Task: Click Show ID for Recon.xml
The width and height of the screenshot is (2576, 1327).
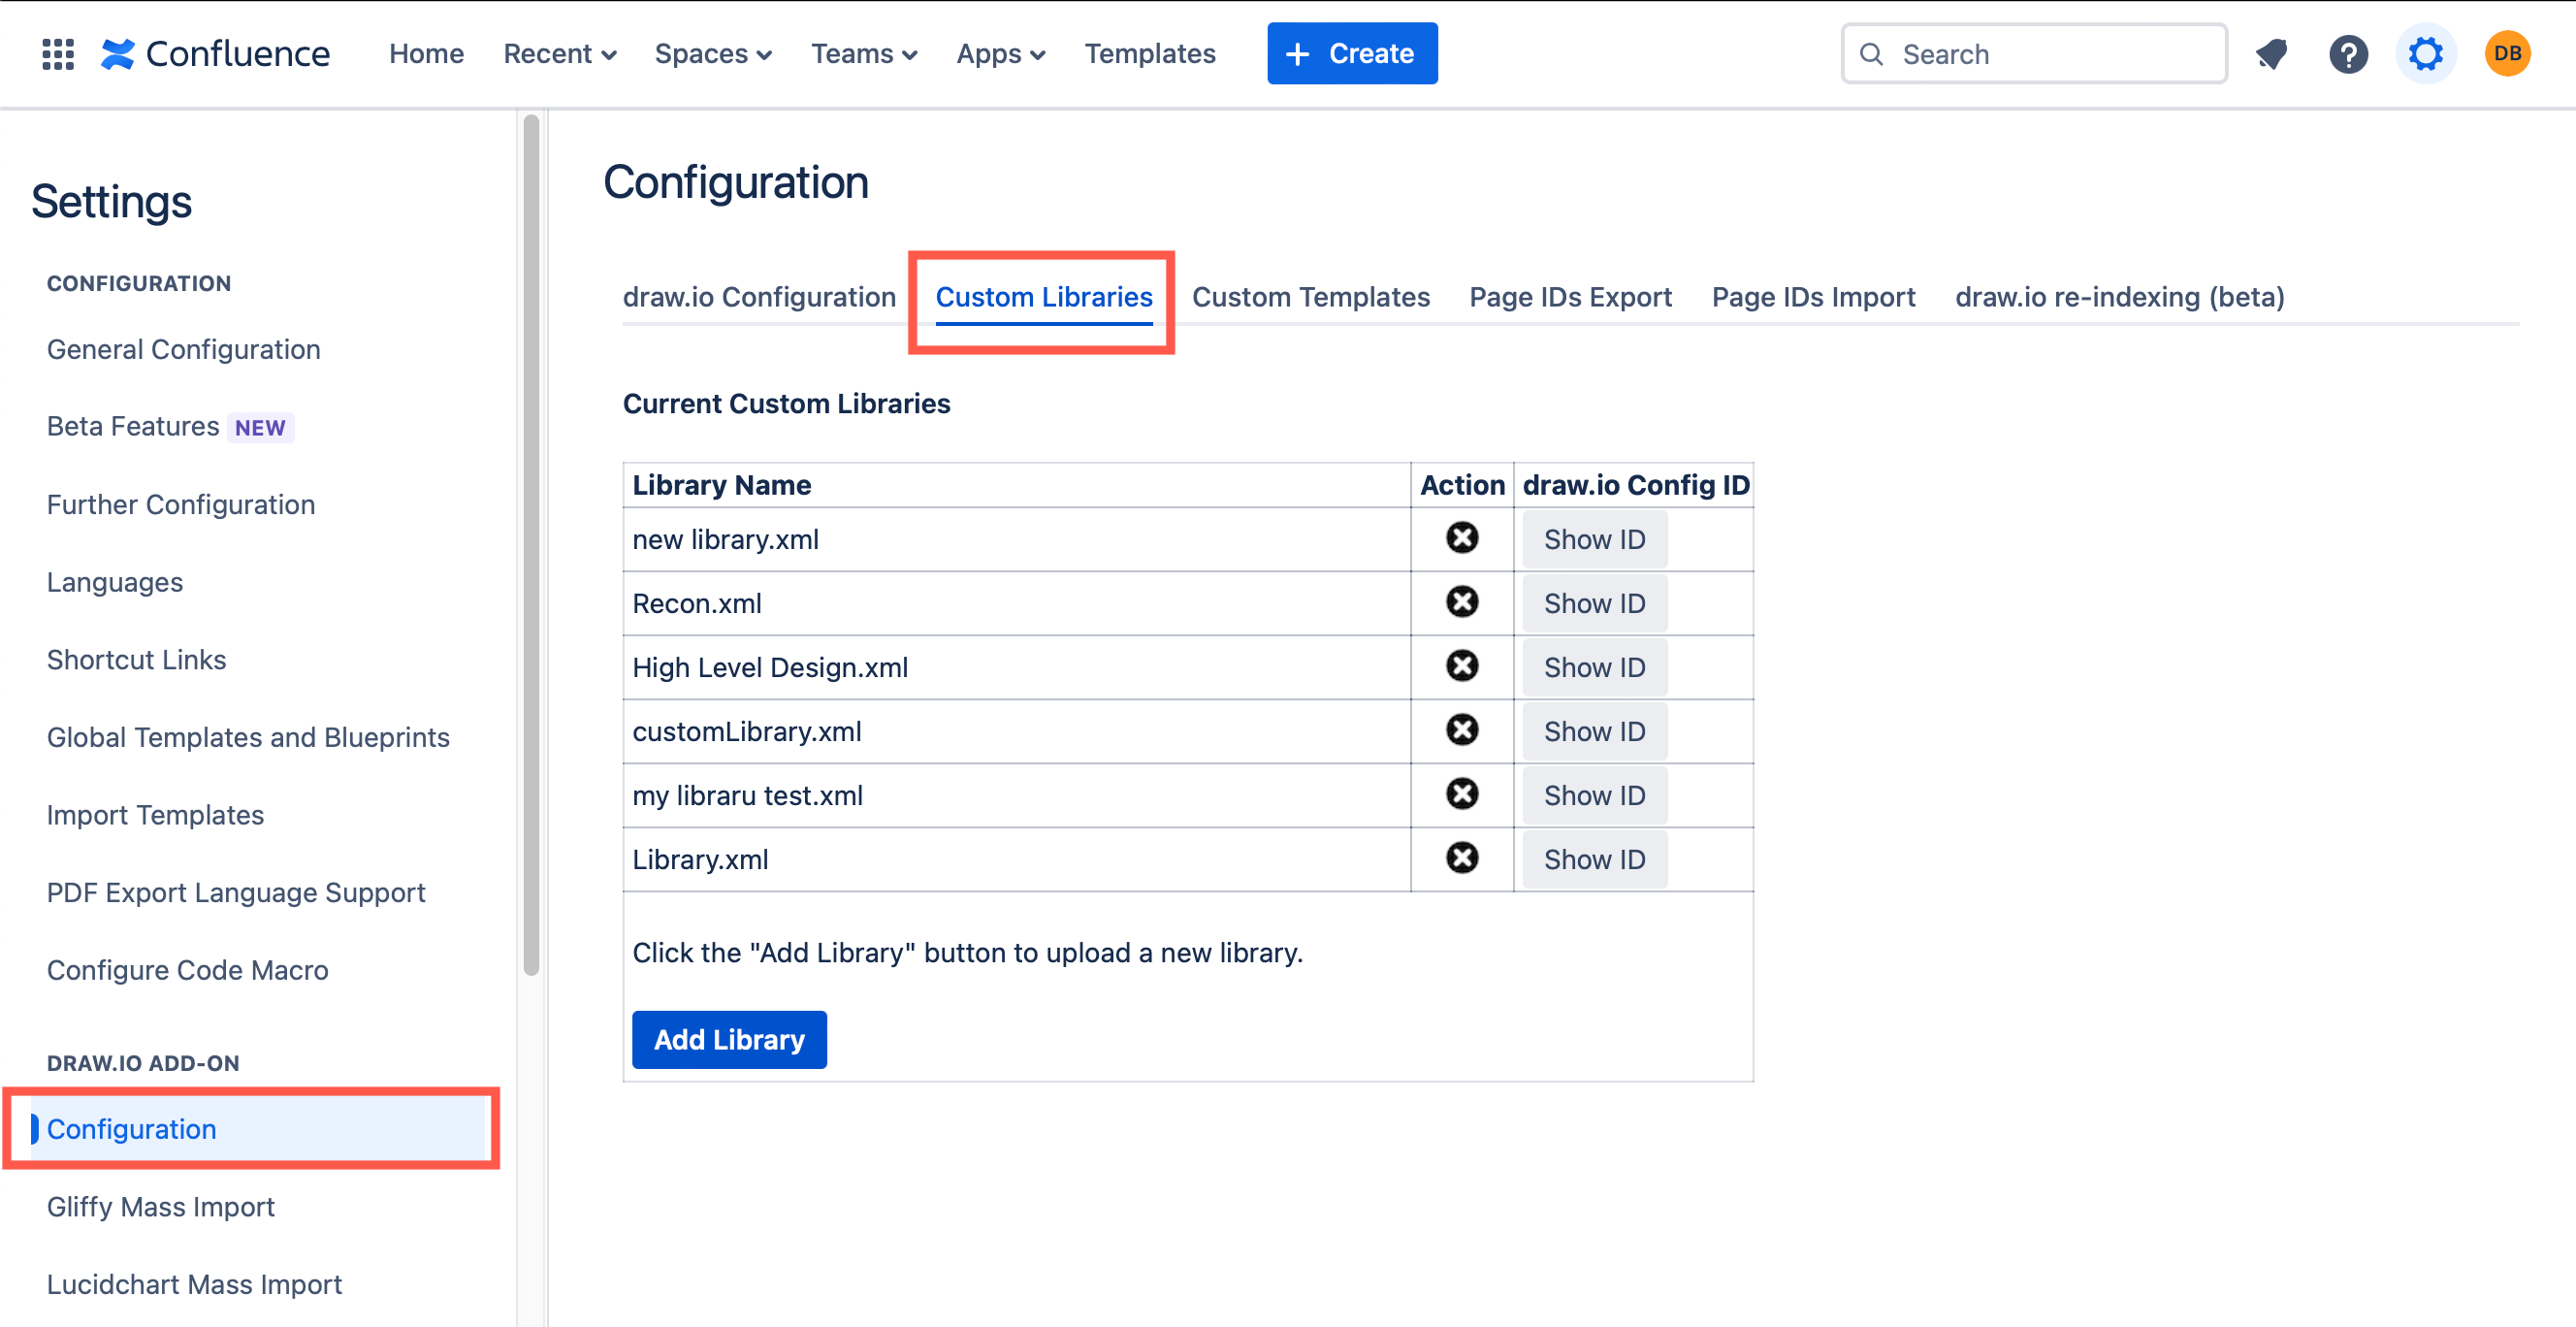Action: click(1594, 602)
